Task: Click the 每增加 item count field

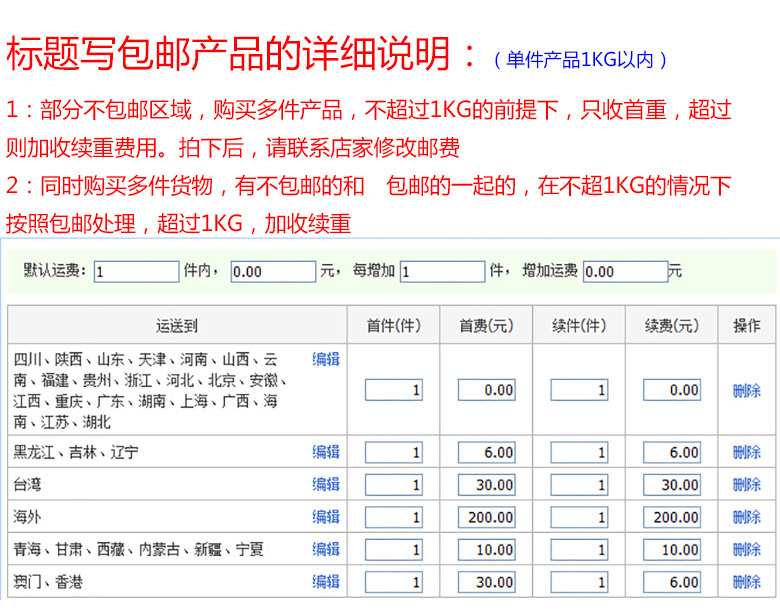Action: coord(443,272)
